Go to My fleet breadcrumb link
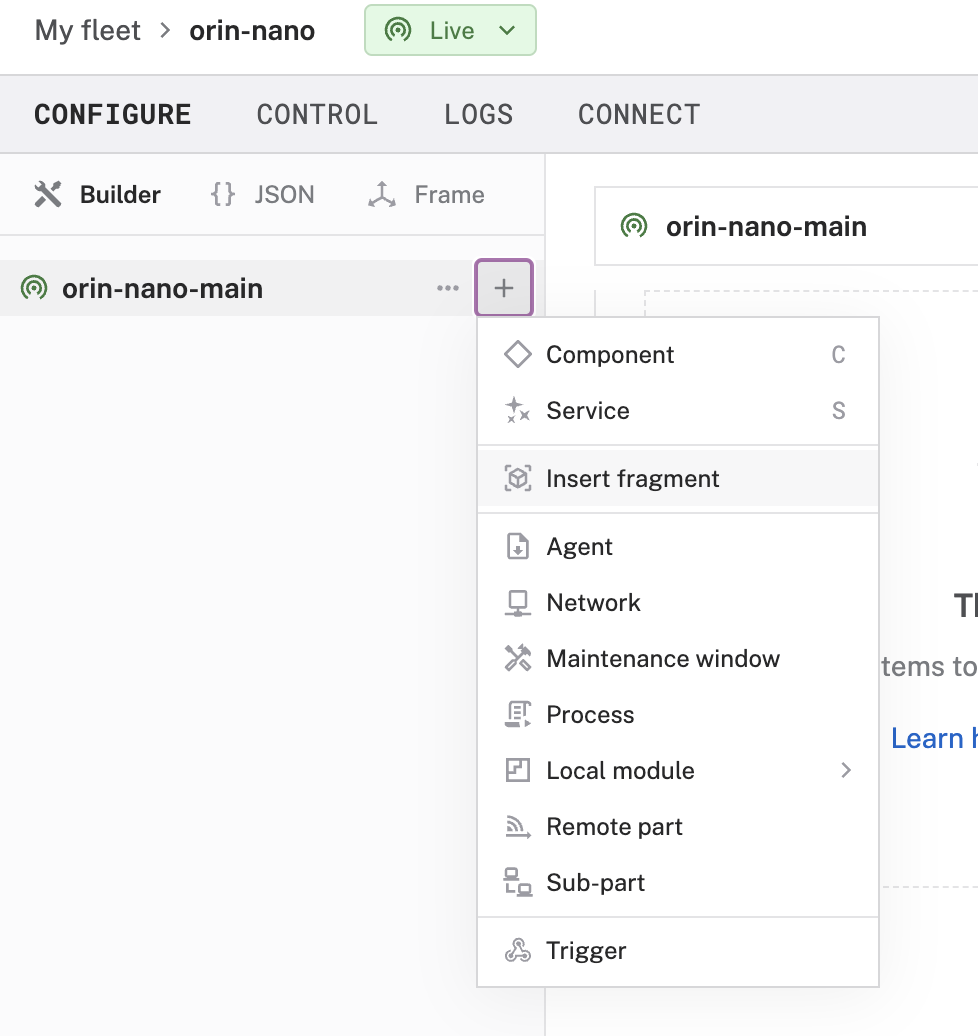Image resolution: width=978 pixels, height=1036 pixels. point(88,31)
